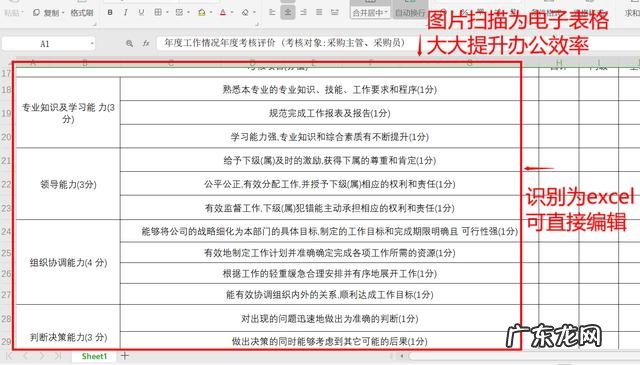The width and height of the screenshot is (640, 365).
Task: Open the font group dialog launcher
Action: point(257,24)
